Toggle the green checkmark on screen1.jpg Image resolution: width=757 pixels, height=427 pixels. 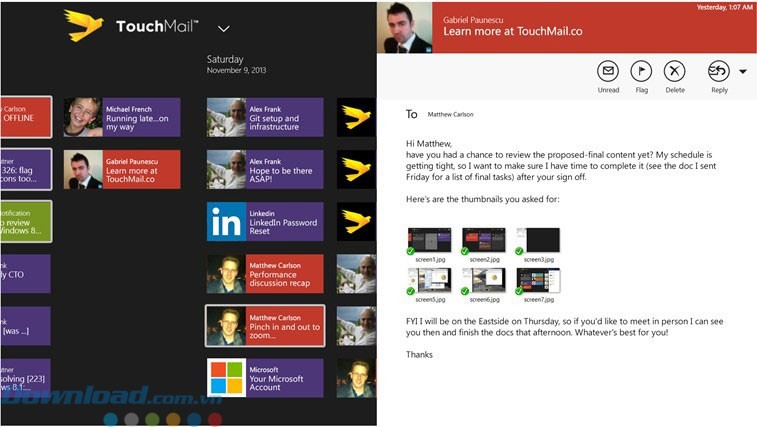click(x=412, y=251)
